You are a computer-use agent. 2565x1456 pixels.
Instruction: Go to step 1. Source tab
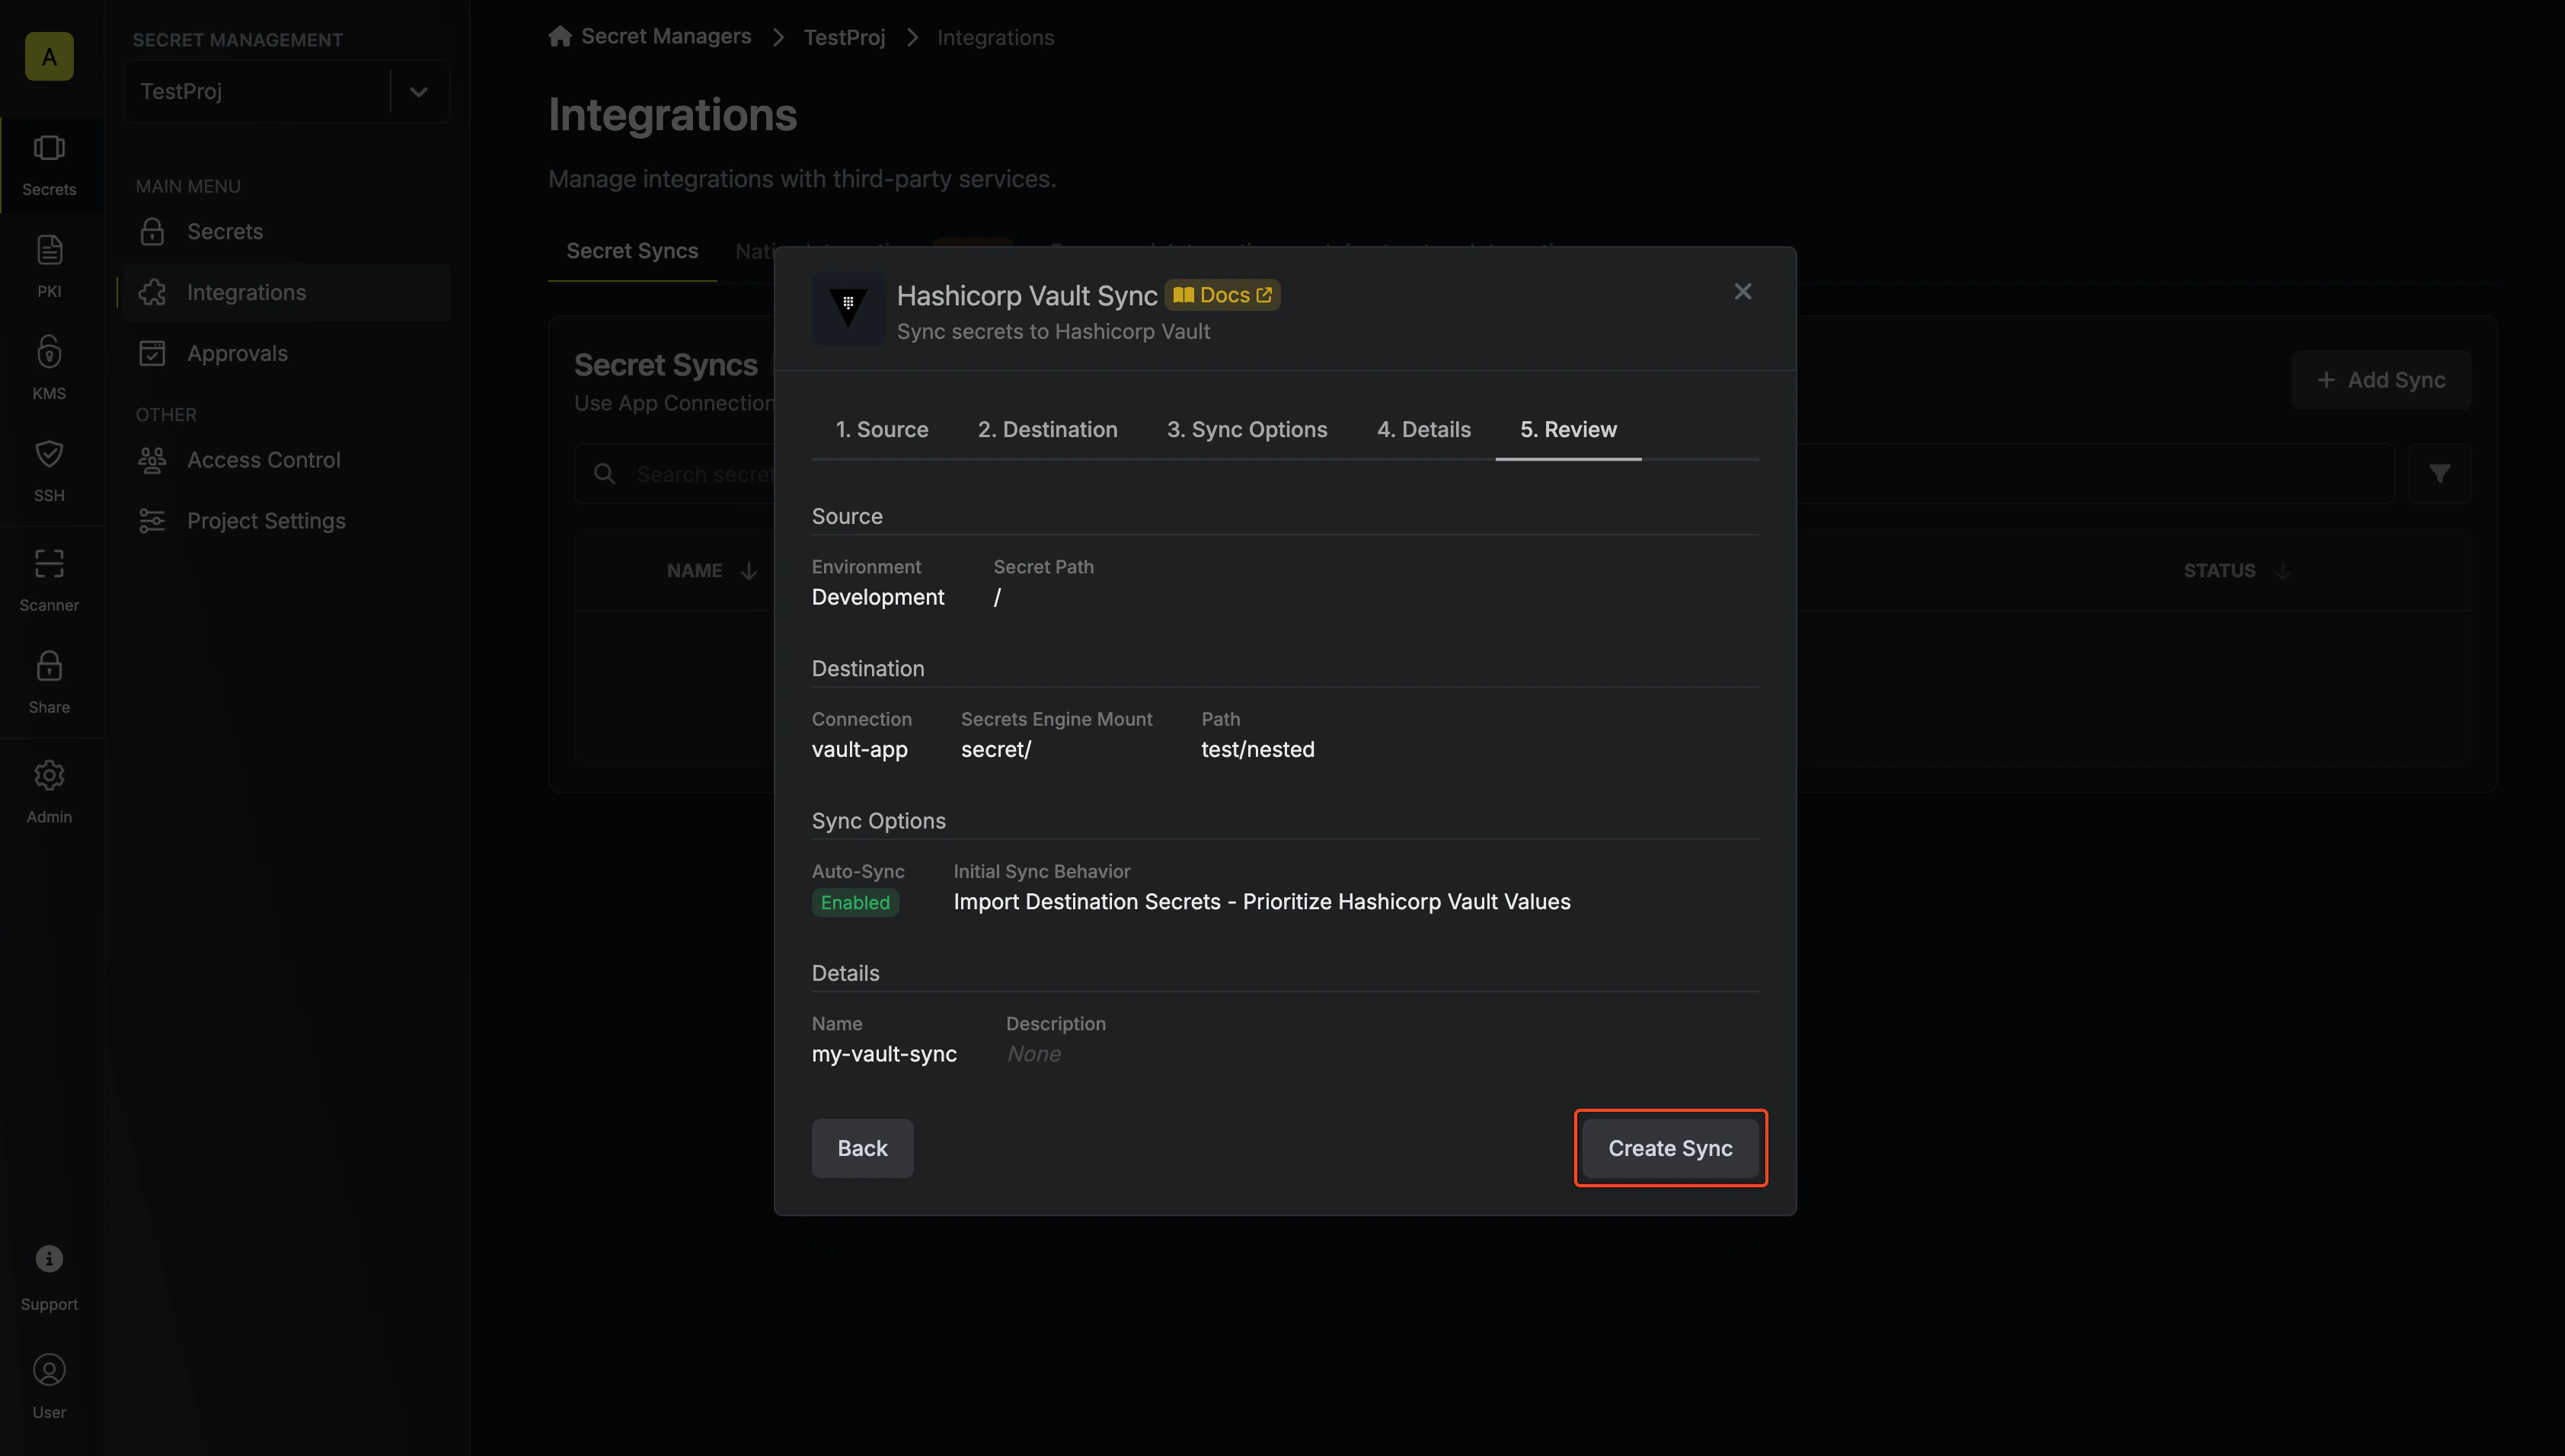click(882, 430)
